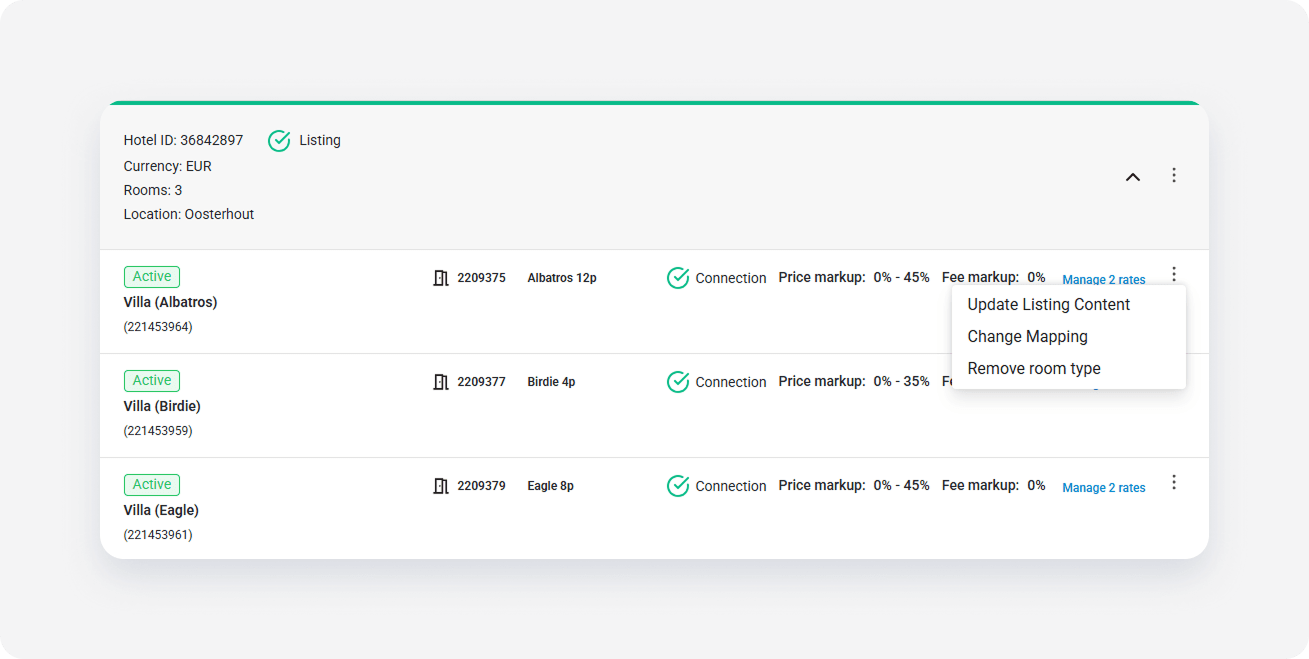Click Eagle row Fee markup 0% value
This screenshot has height=659, width=1309.
pos(1036,485)
